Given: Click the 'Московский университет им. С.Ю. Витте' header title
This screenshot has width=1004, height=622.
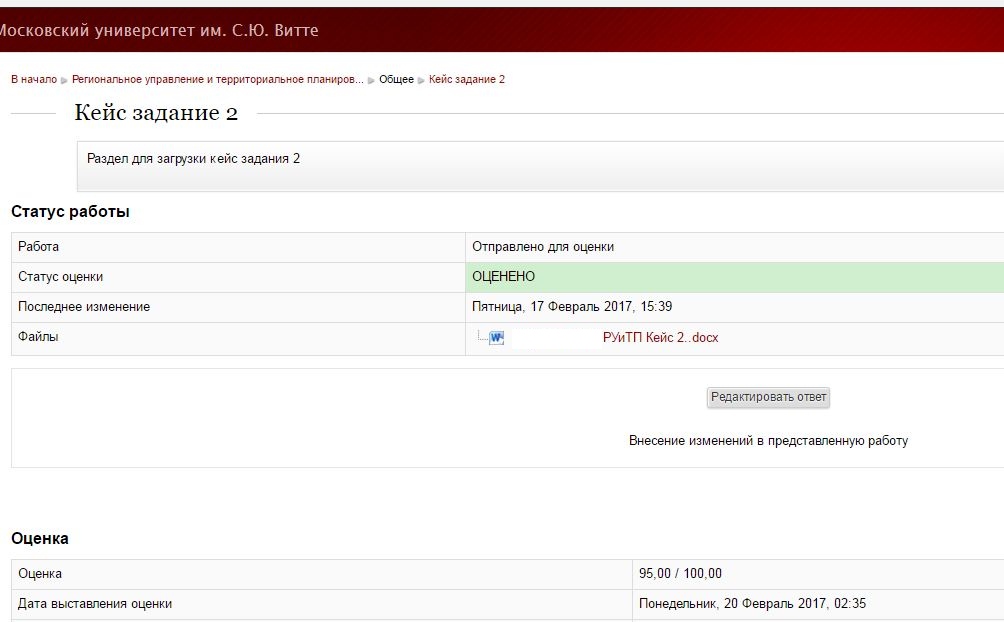Looking at the screenshot, I should pos(160,30).
